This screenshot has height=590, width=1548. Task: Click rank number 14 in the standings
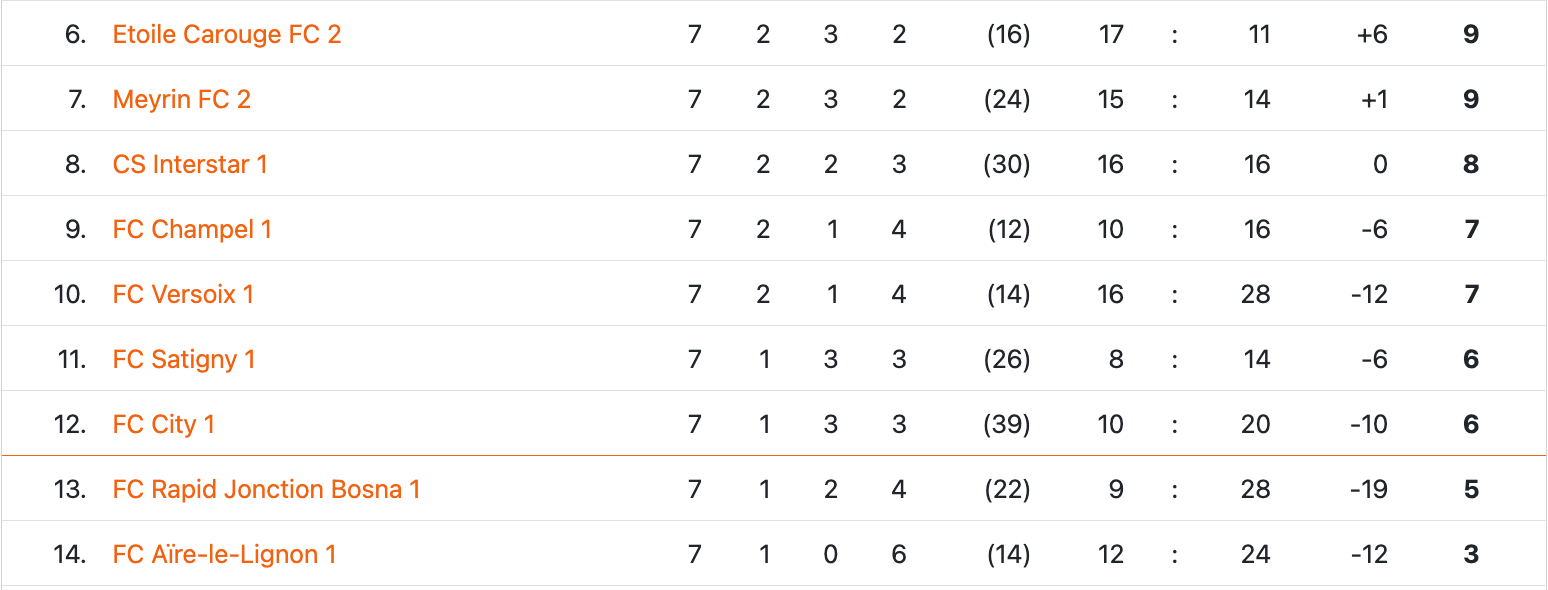point(69,555)
